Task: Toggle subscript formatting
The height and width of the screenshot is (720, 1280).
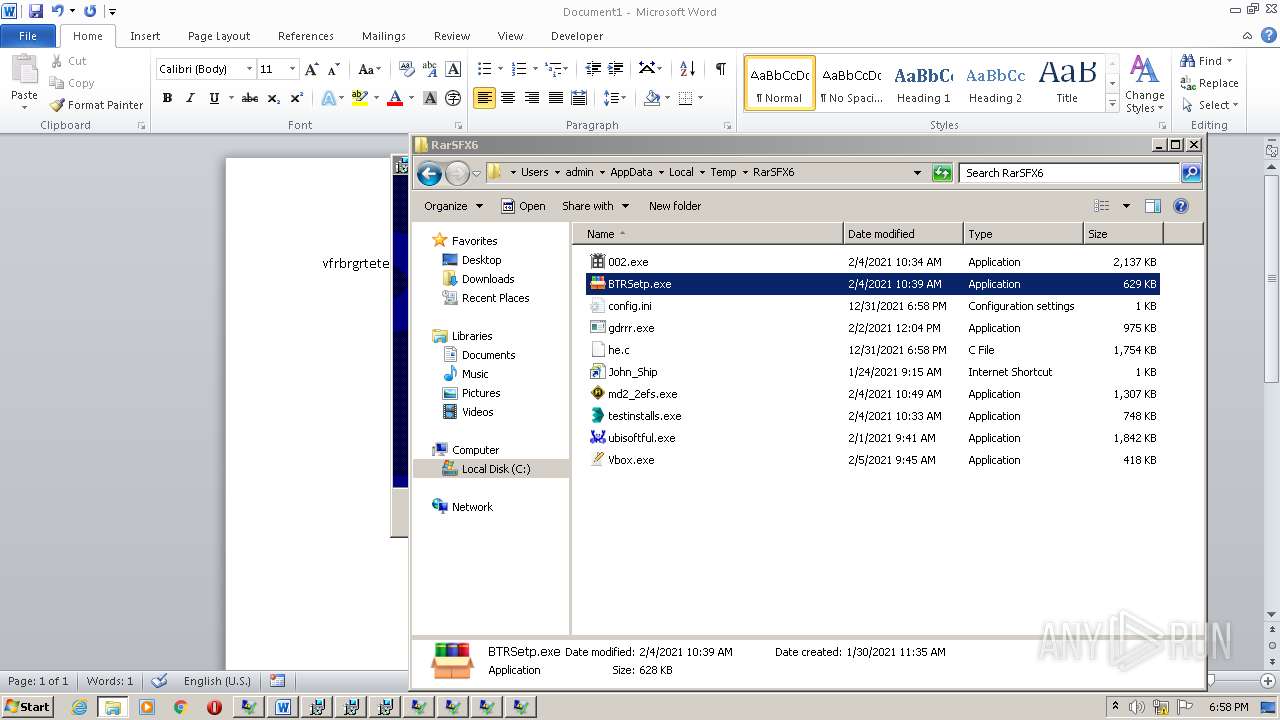Action: tap(274, 98)
